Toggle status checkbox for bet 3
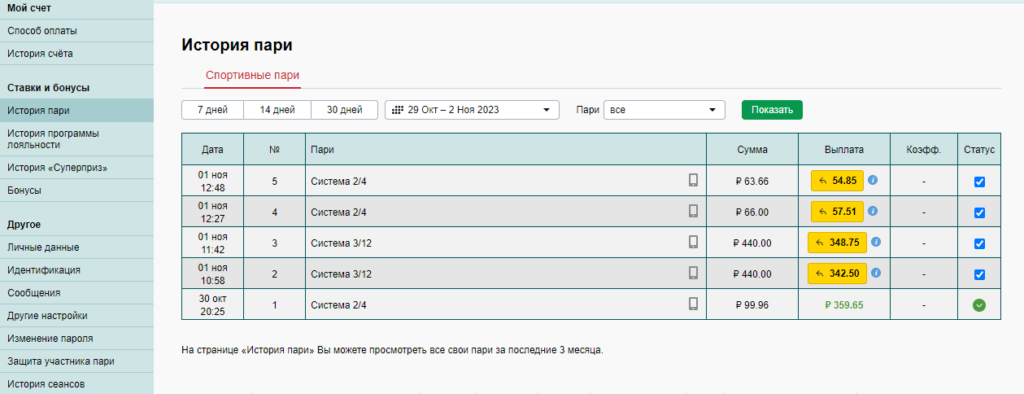 tap(979, 243)
